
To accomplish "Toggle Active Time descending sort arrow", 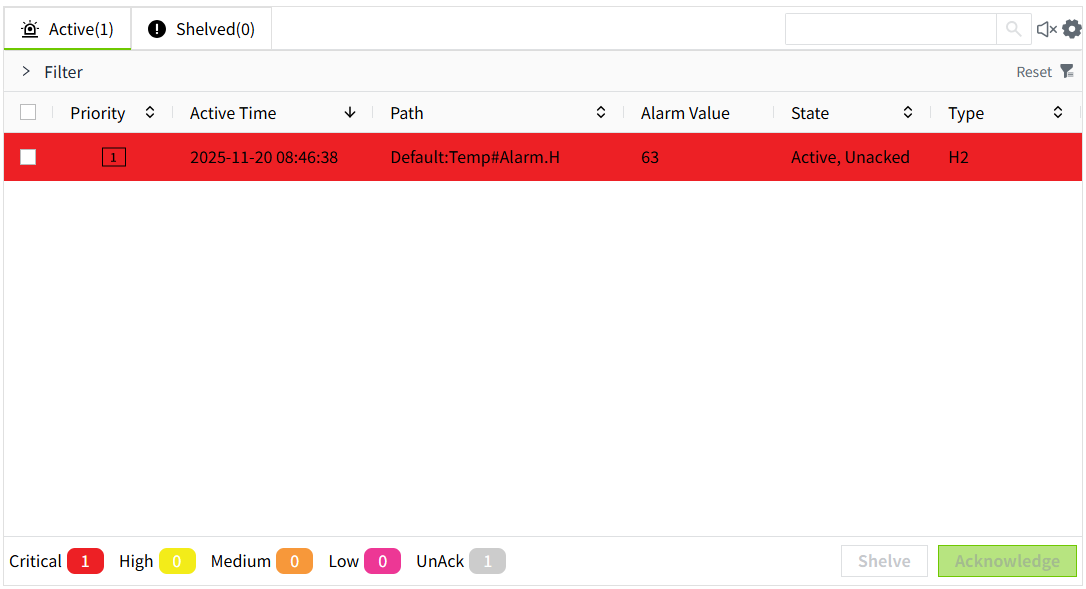I will pyautogui.click(x=350, y=113).
